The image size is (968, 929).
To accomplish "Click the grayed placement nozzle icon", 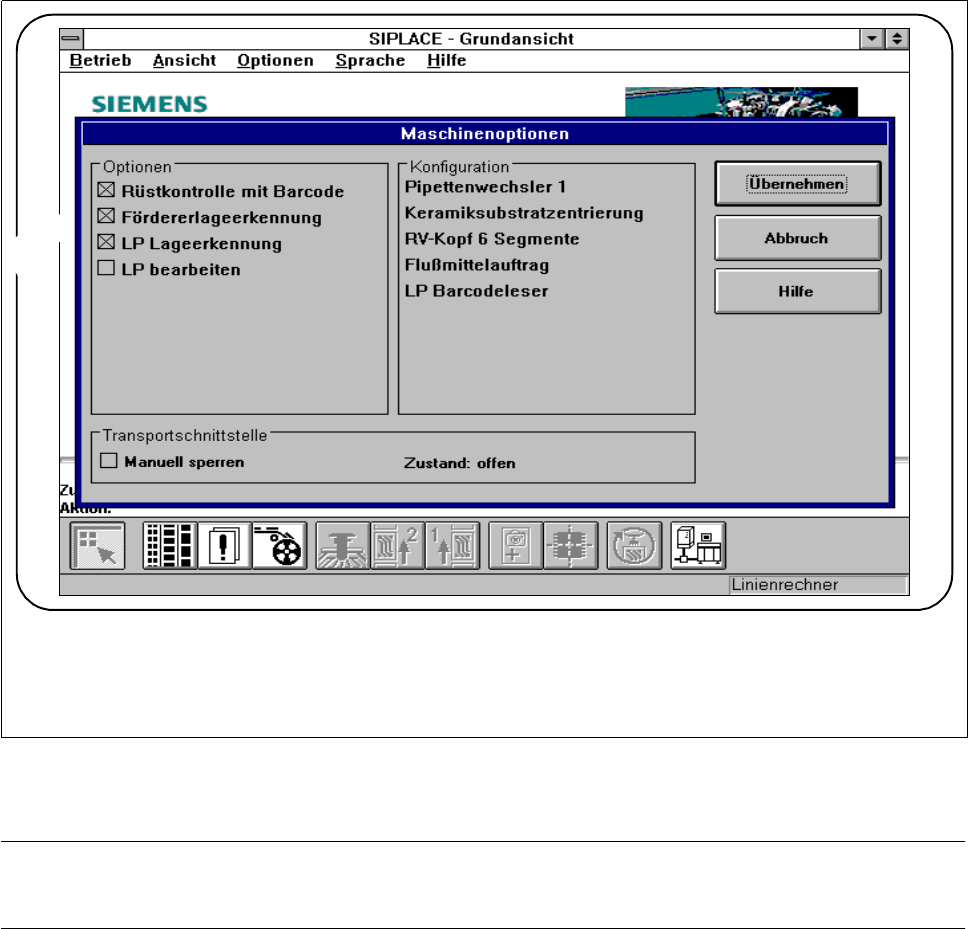I will (x=343, y=546).
